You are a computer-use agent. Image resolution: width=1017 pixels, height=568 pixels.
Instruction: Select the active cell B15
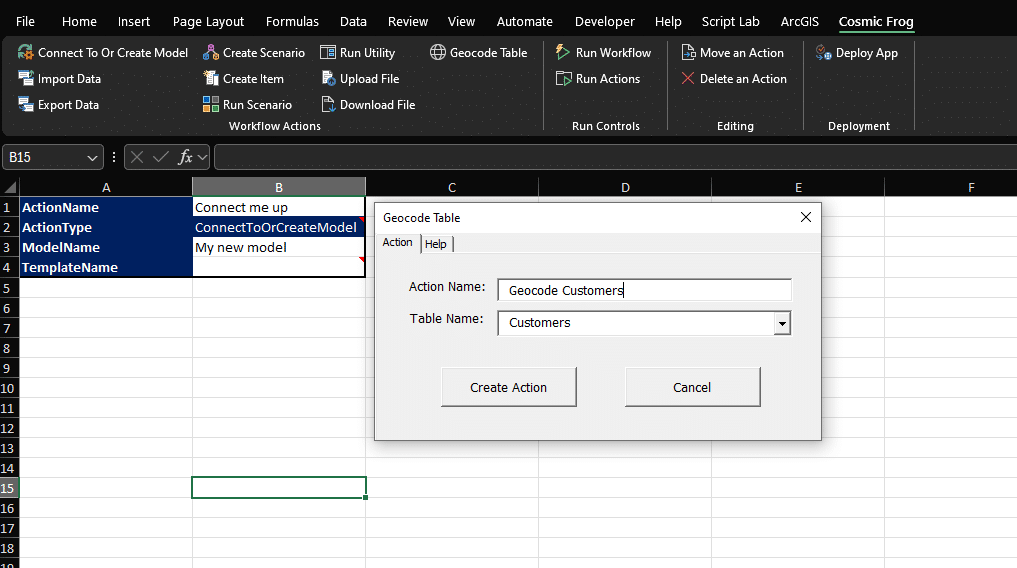click(x=279, y=488)
